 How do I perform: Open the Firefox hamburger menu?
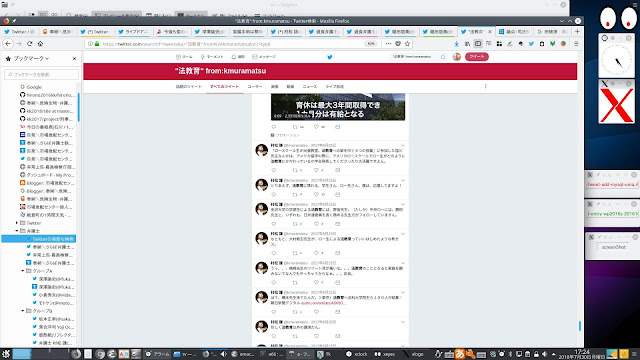576,44
